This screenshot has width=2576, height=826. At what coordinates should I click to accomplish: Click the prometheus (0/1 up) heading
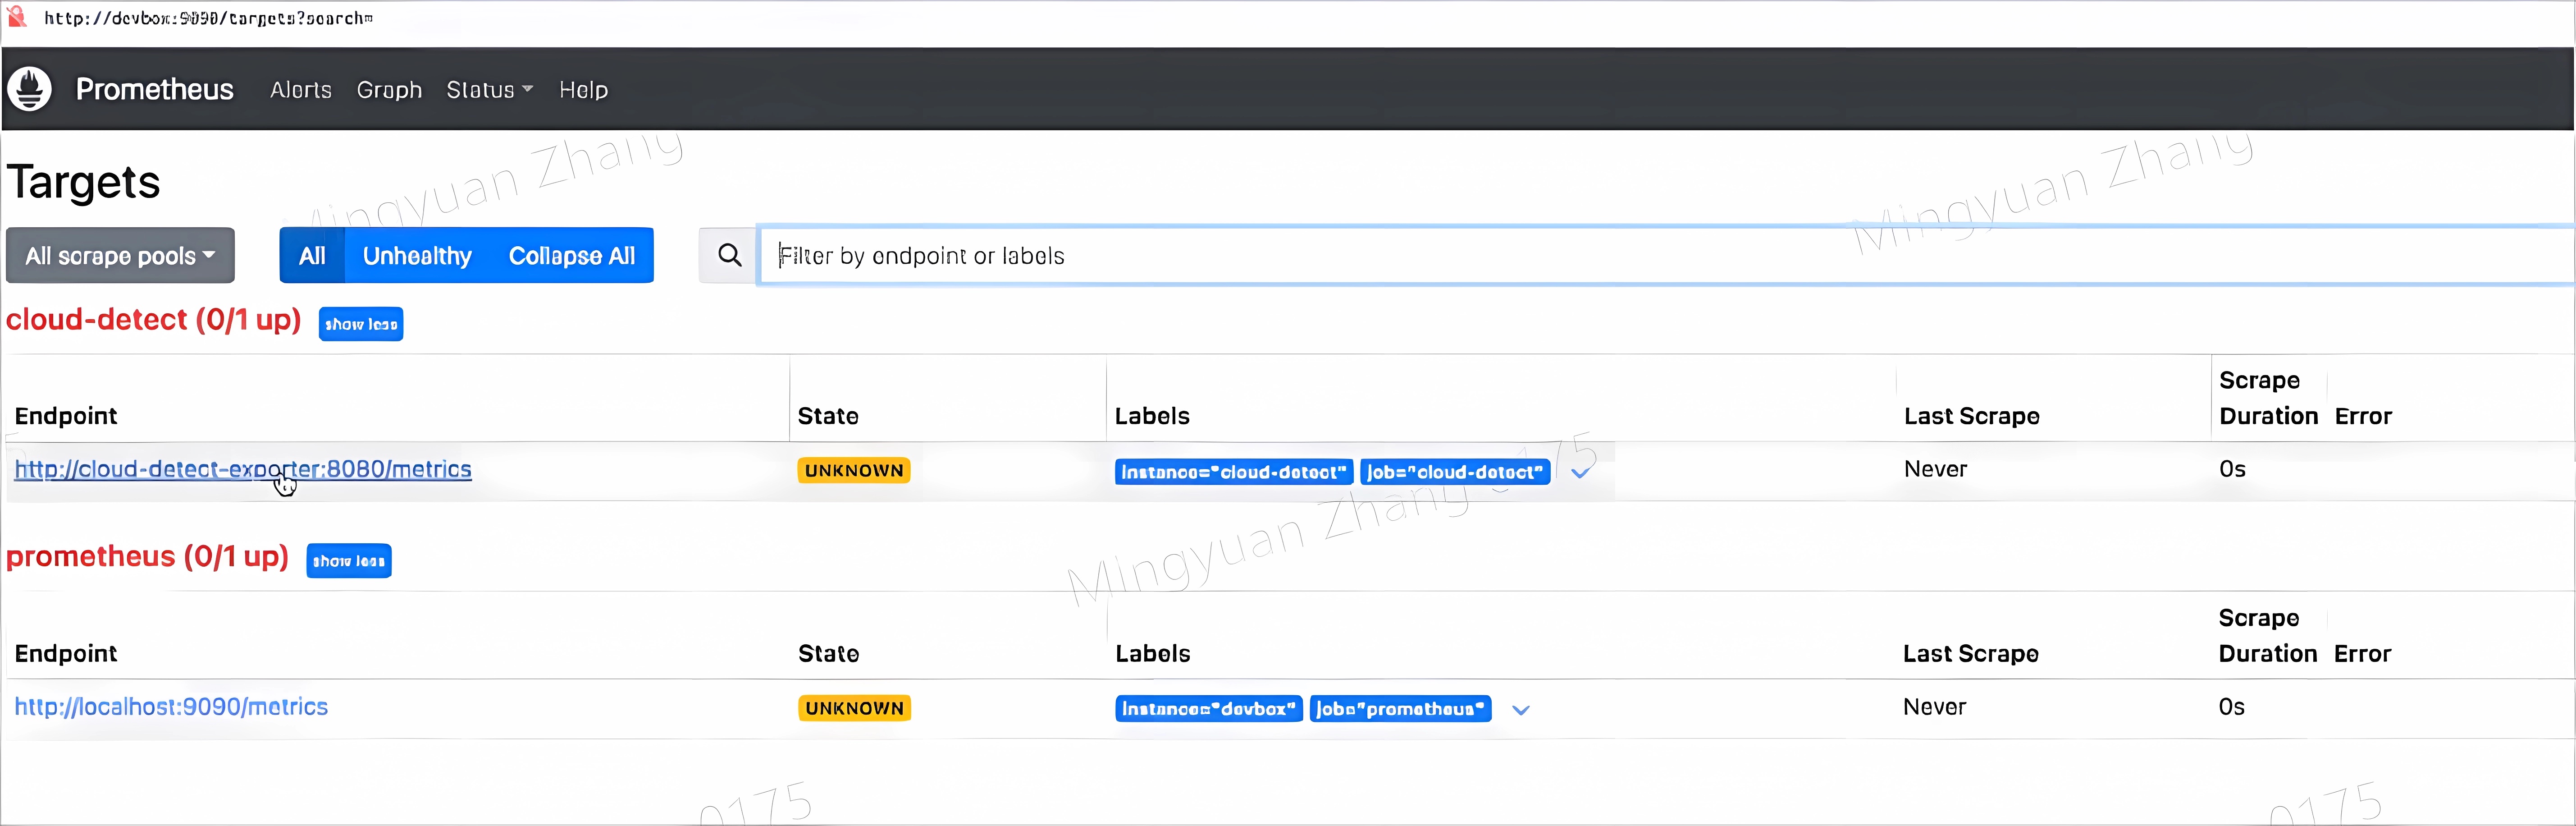click(148, 557)
